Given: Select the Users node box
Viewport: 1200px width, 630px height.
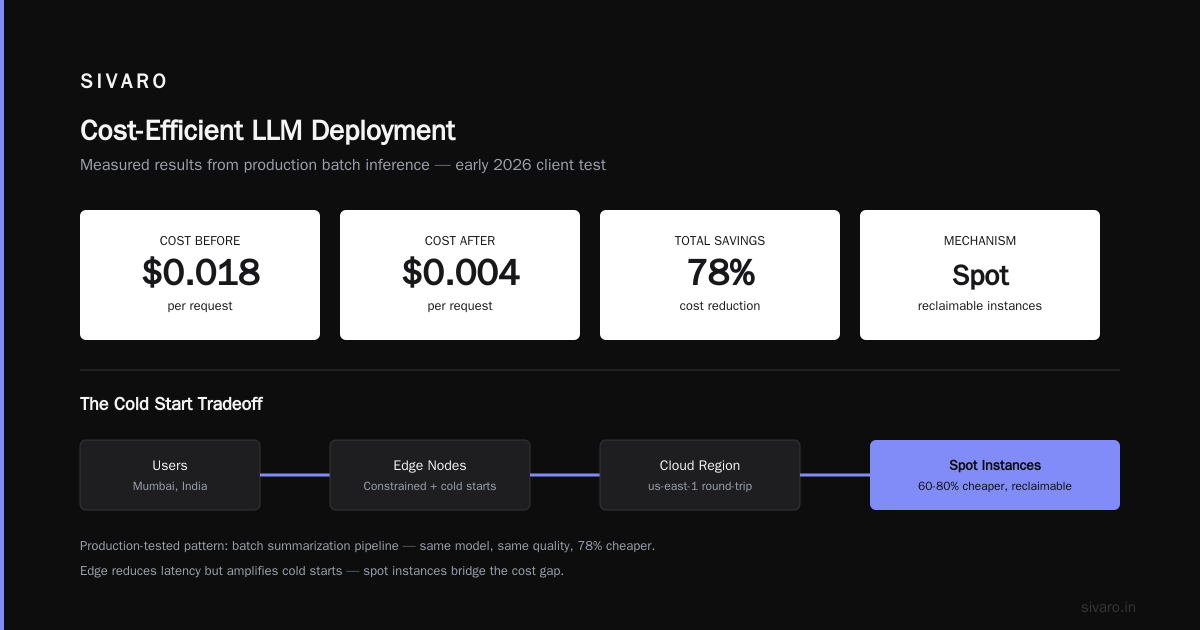Looking at the screenshot, I should [170, 475].
